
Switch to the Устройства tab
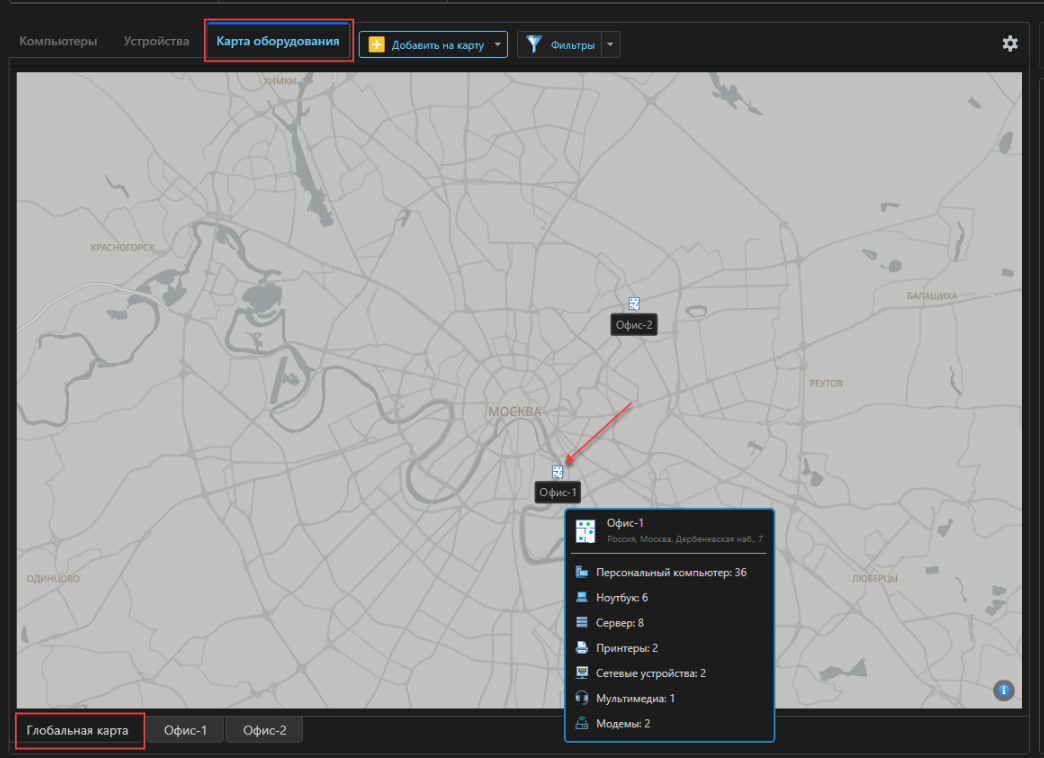[x=156, y=41]
